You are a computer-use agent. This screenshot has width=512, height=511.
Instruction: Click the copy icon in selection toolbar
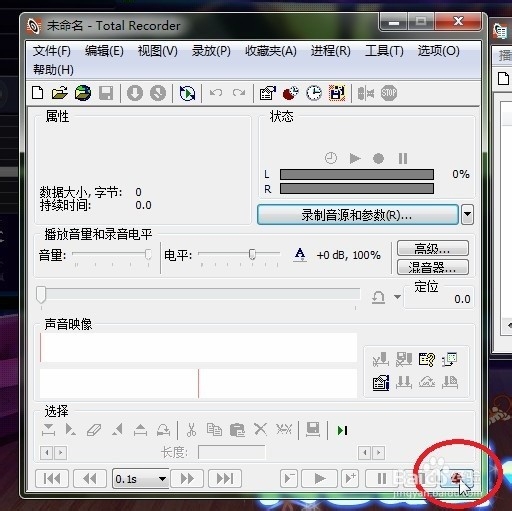point(214,430)
